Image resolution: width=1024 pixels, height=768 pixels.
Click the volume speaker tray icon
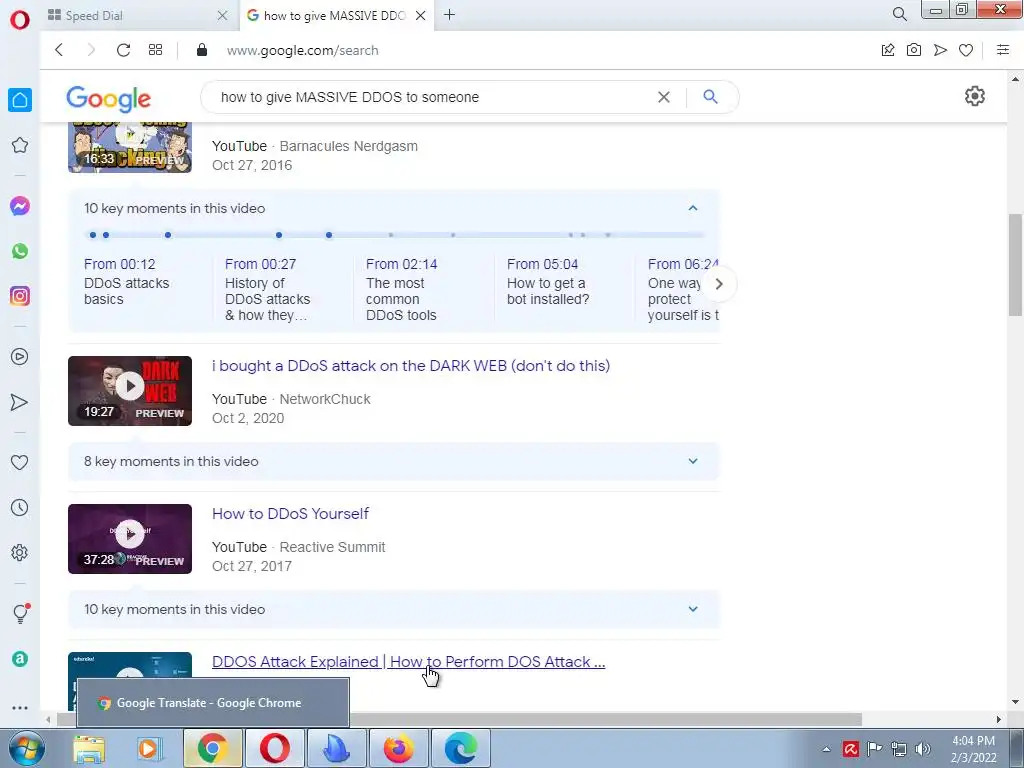[x=923, y=749]
